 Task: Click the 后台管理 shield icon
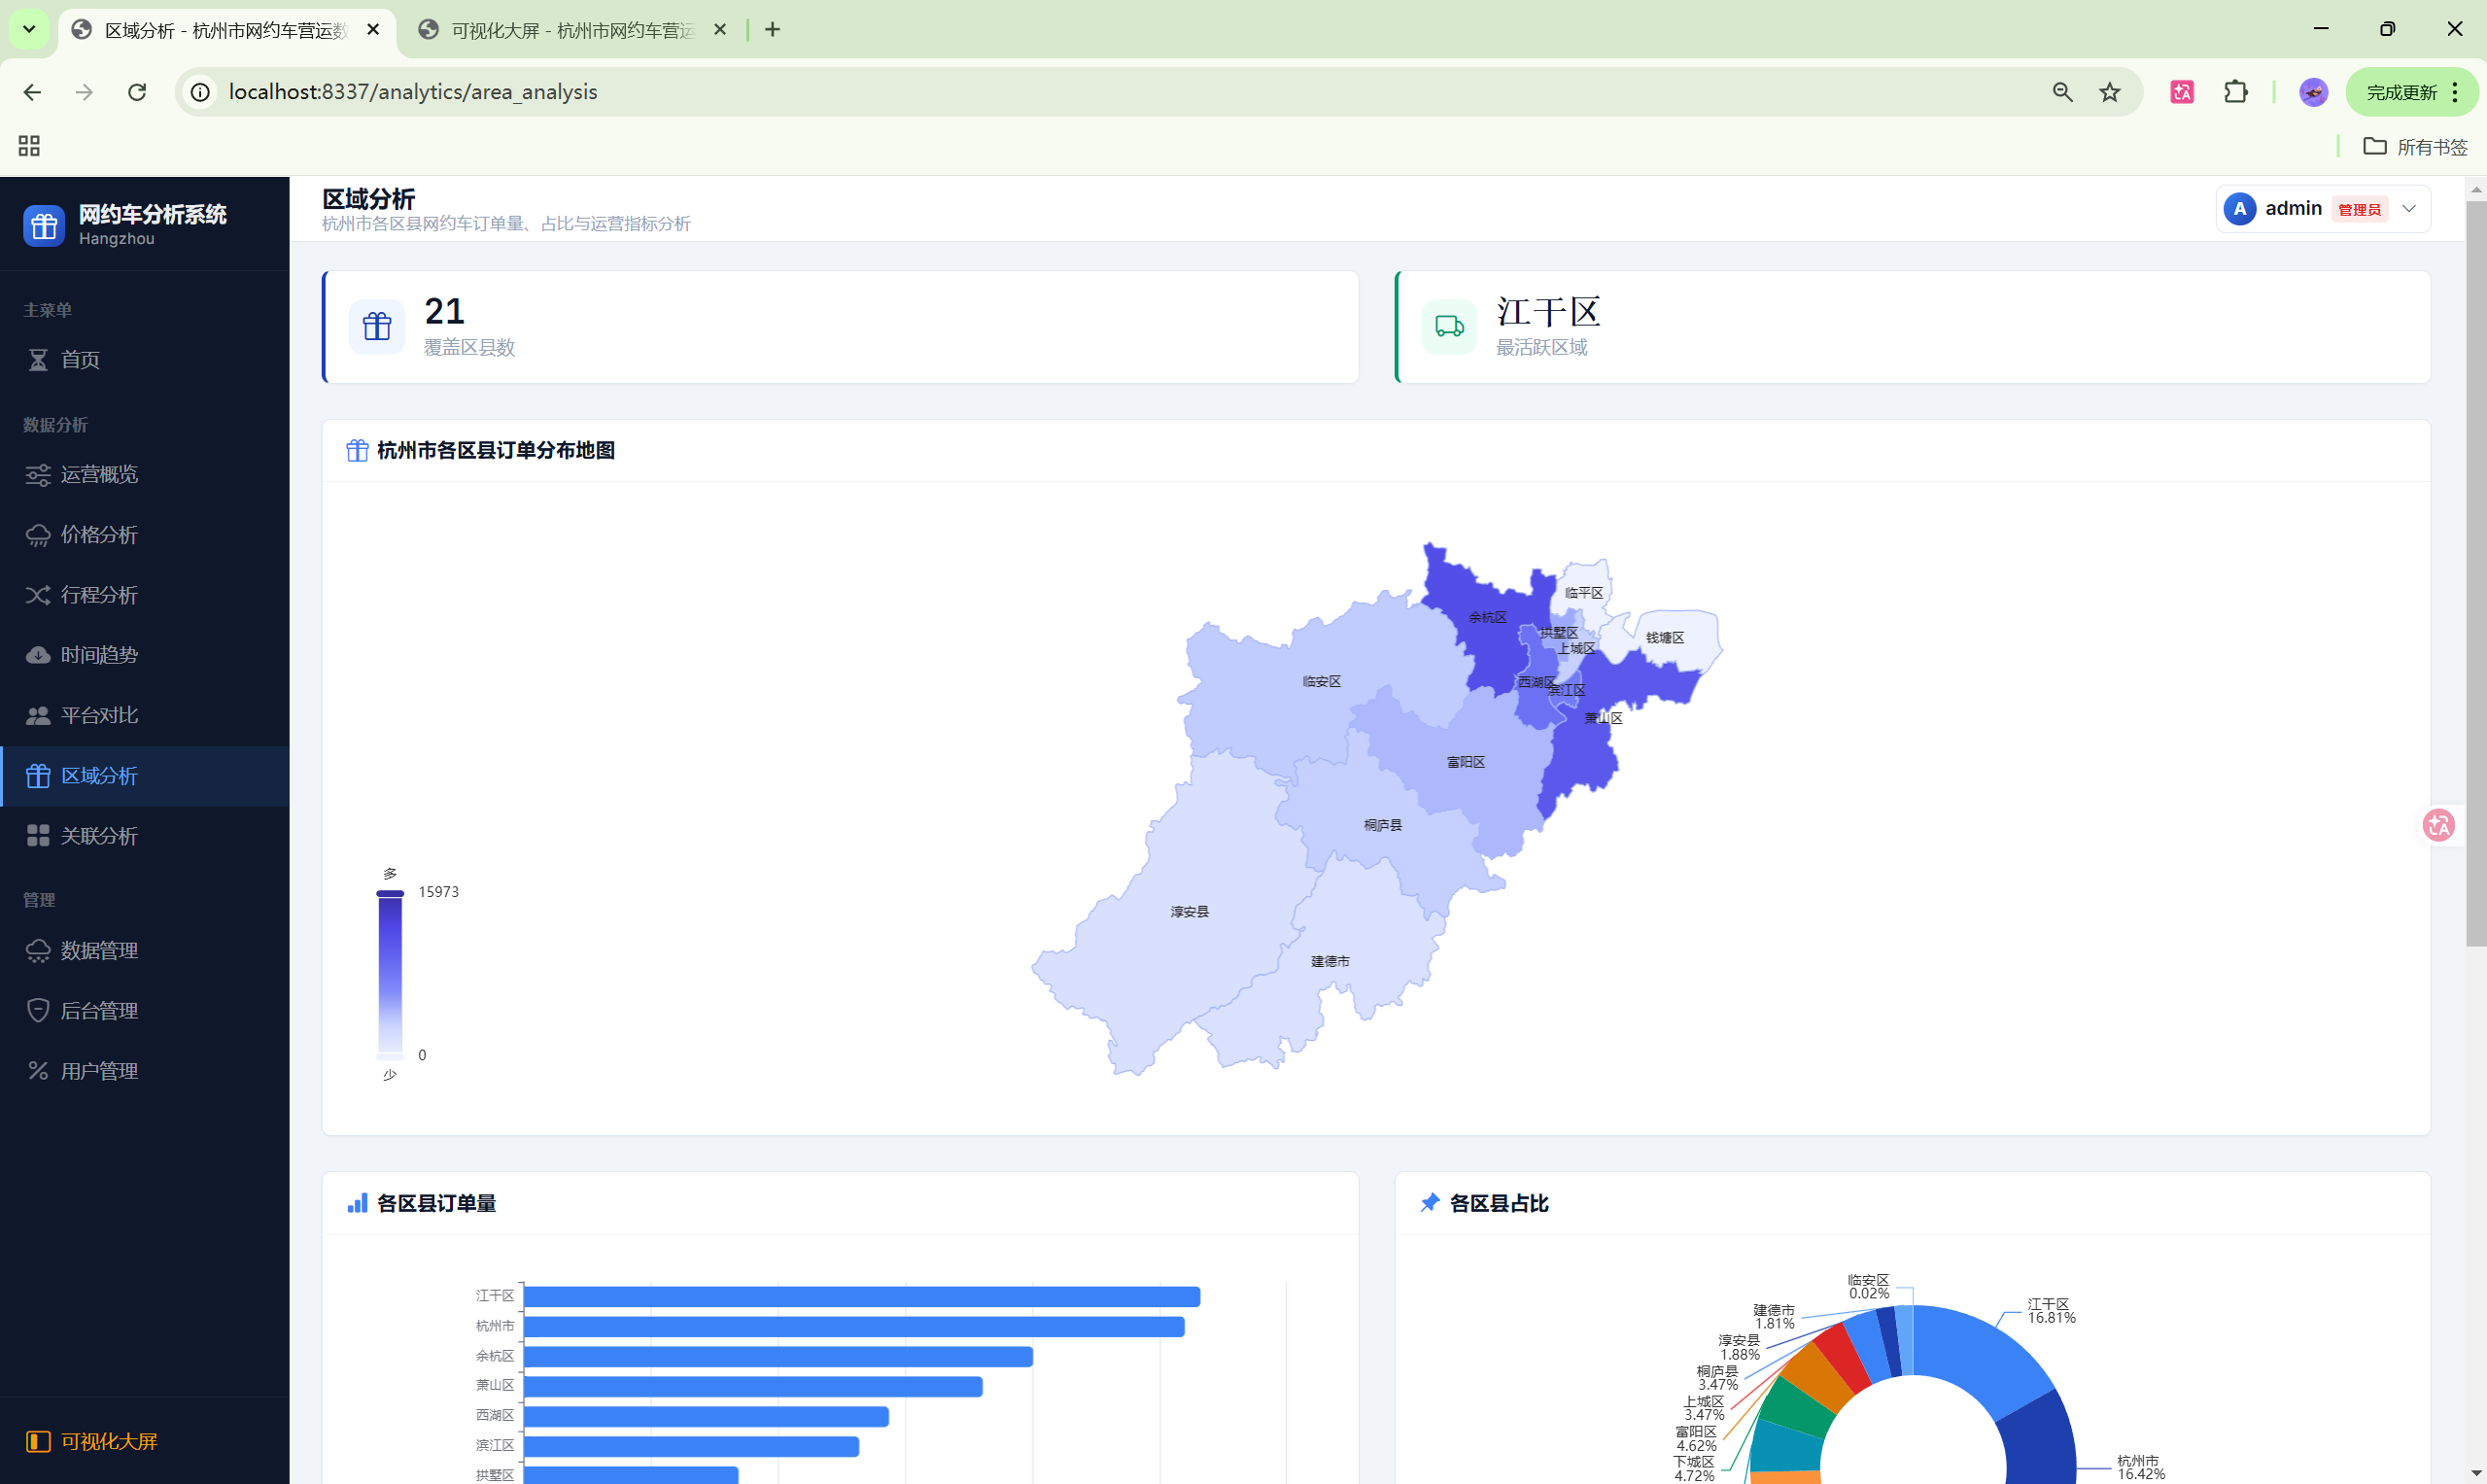pyautogui.click(x=38, y=1011)
